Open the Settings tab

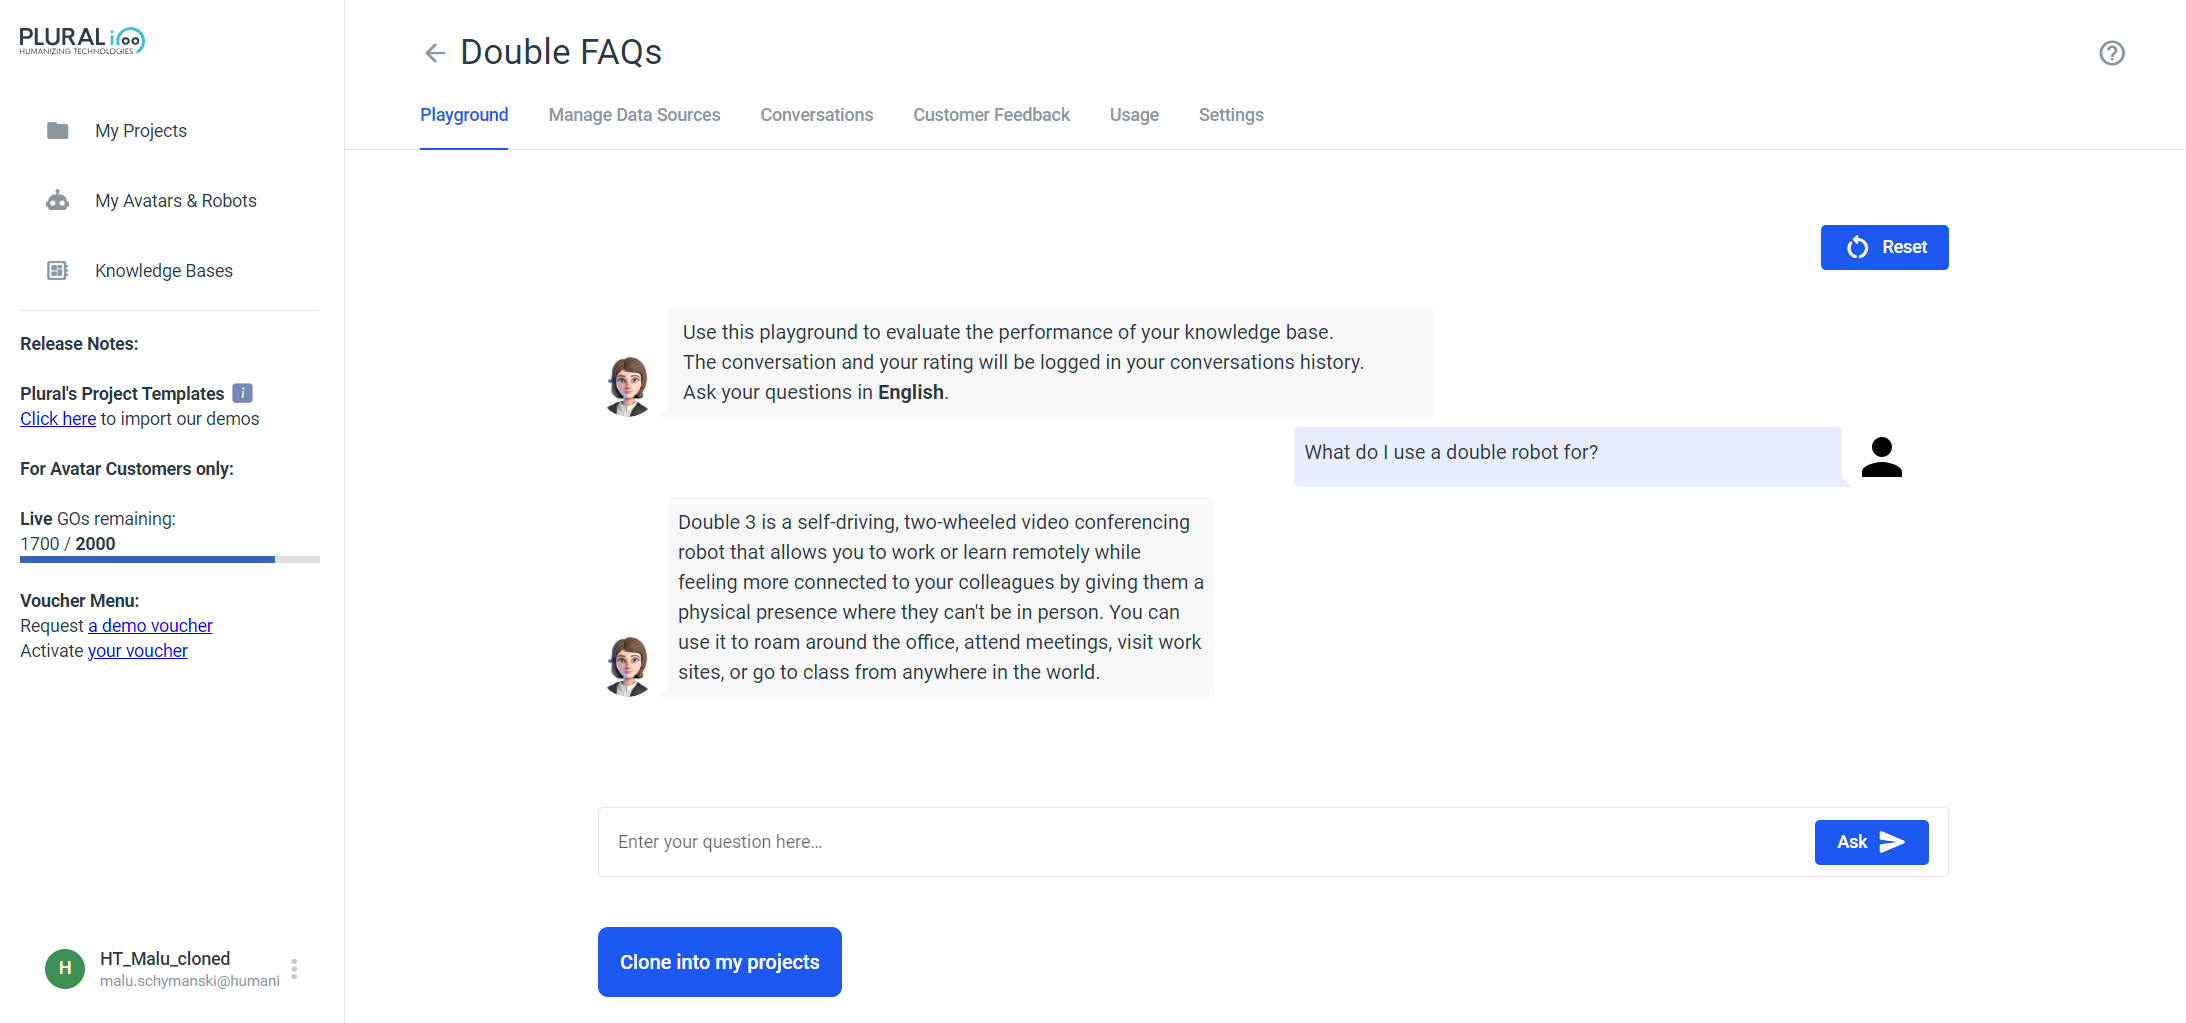click(x=1231, y=115)
